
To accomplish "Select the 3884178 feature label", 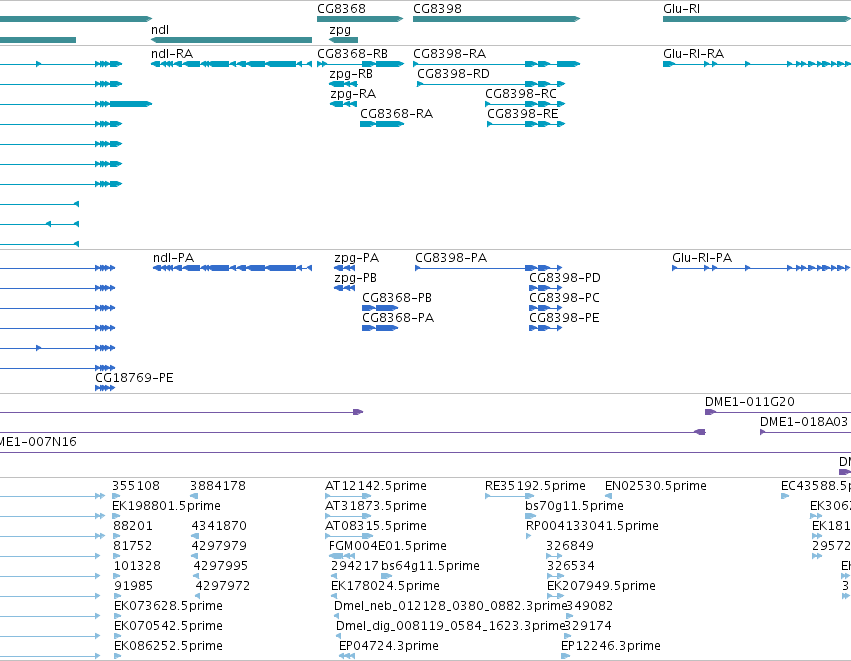I will 218,486.
